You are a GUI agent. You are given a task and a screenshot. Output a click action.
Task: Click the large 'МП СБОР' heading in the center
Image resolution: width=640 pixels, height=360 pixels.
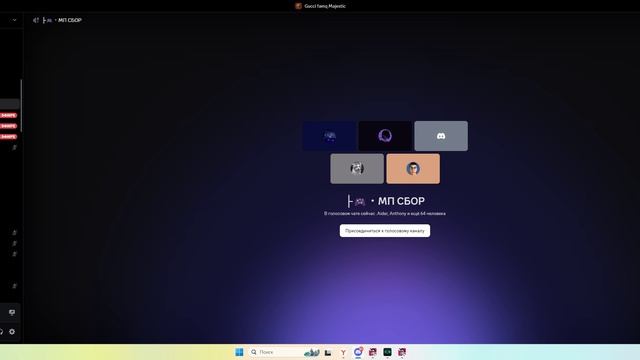[x=401, y=201]
